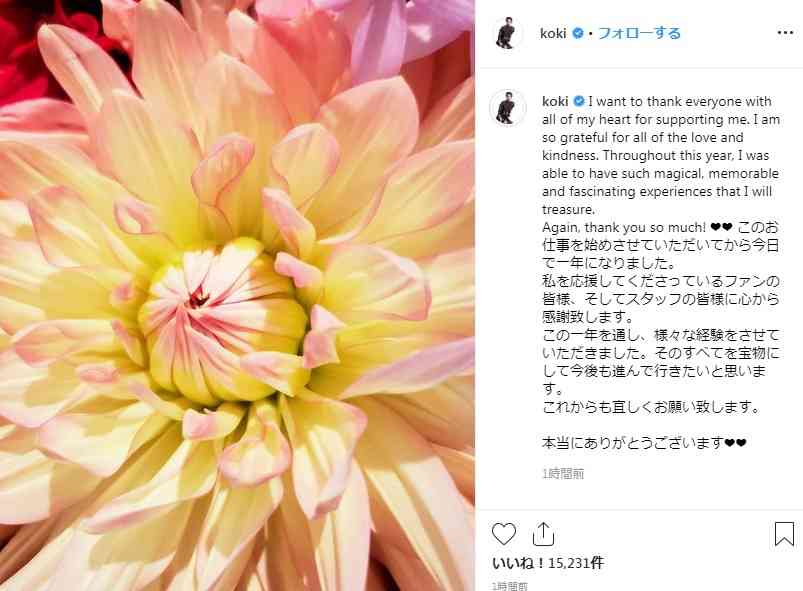Click the フォローする follow link

point(639,33)
